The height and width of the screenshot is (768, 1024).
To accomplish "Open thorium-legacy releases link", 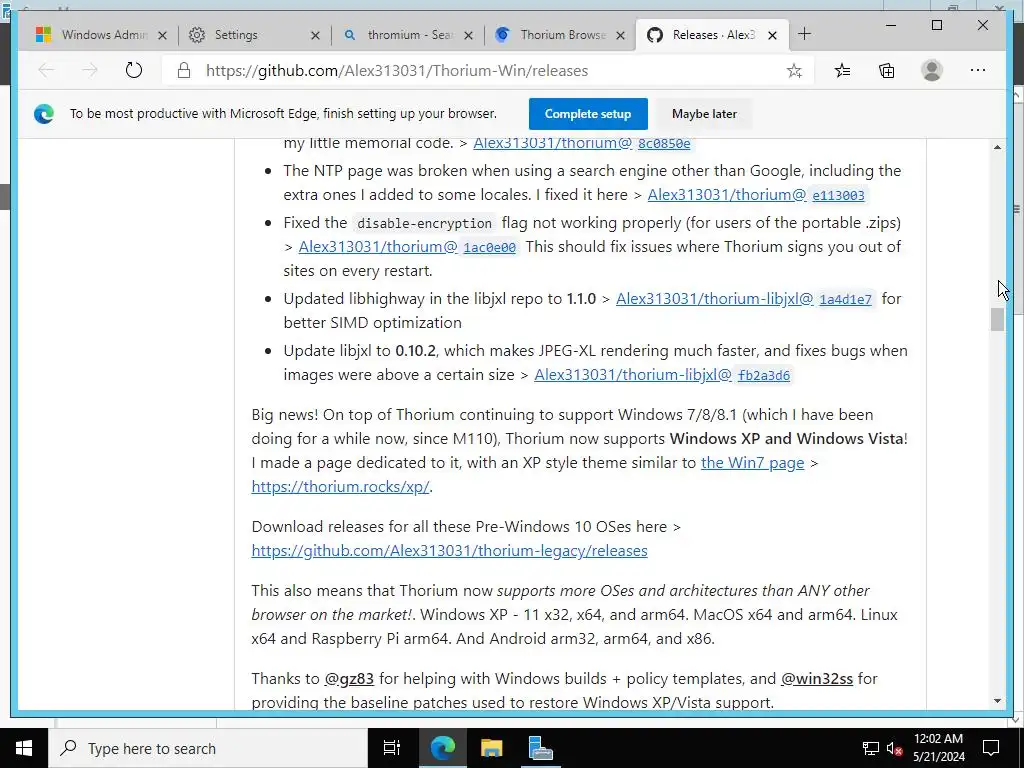I will point(449,551).
